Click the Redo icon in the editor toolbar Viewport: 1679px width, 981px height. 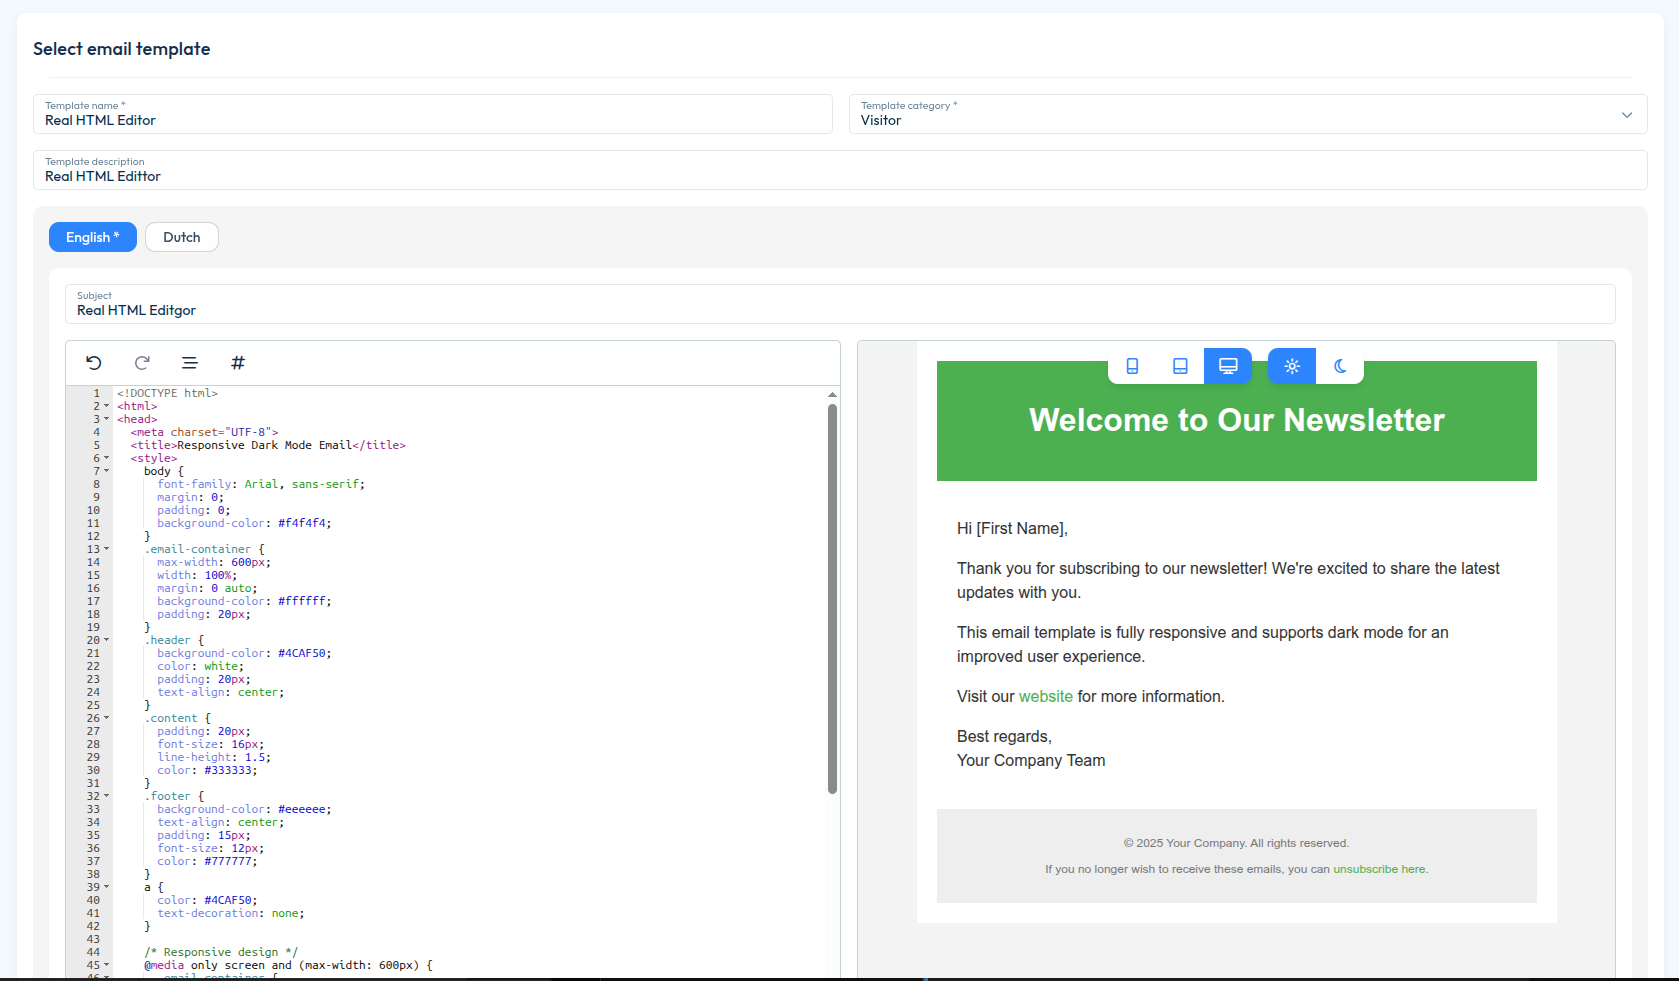[142, 363]
